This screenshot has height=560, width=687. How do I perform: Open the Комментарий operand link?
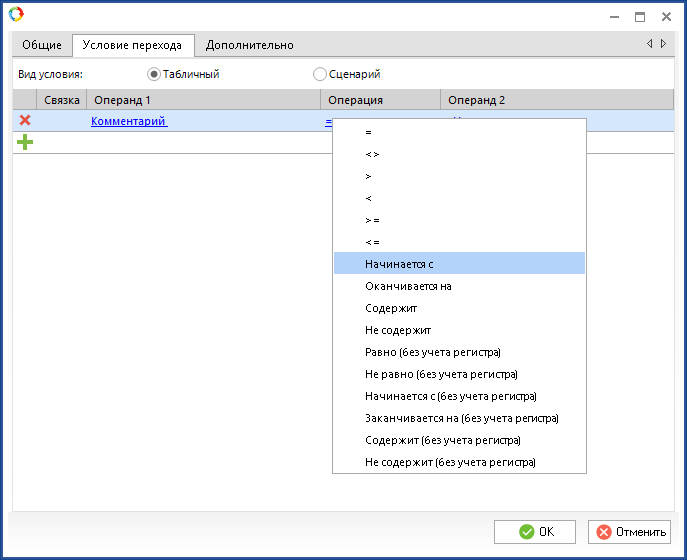coord(129,121)
